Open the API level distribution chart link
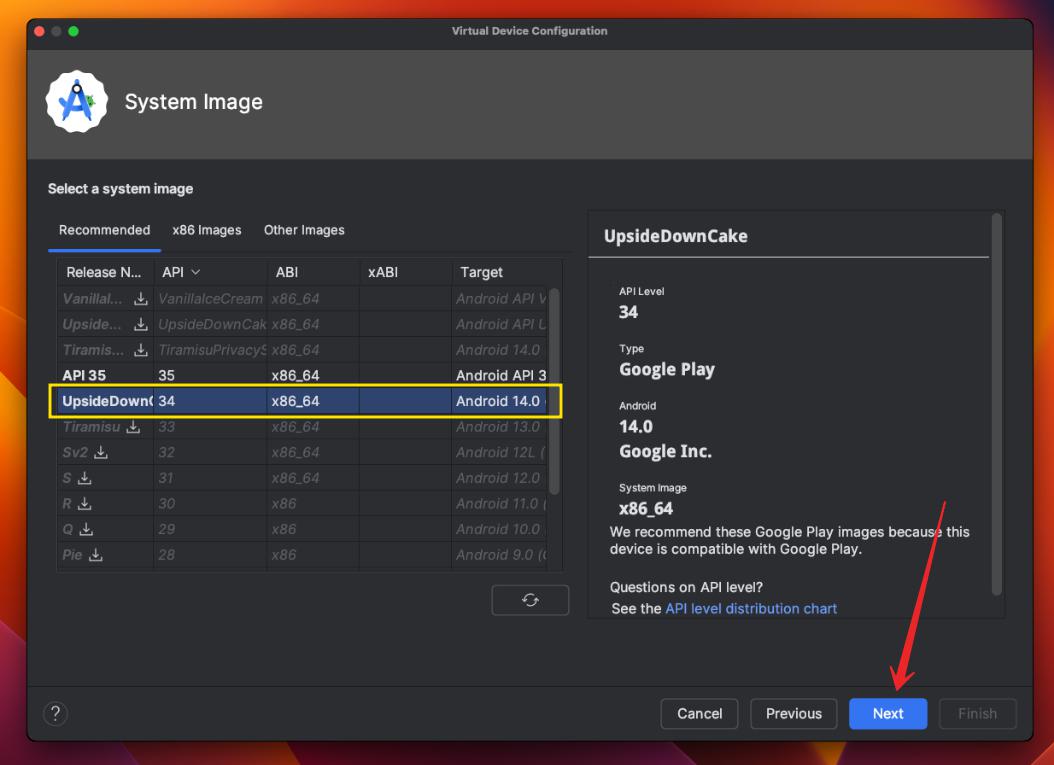Viewport: 1054px width, 765px height. pos(751,608)
